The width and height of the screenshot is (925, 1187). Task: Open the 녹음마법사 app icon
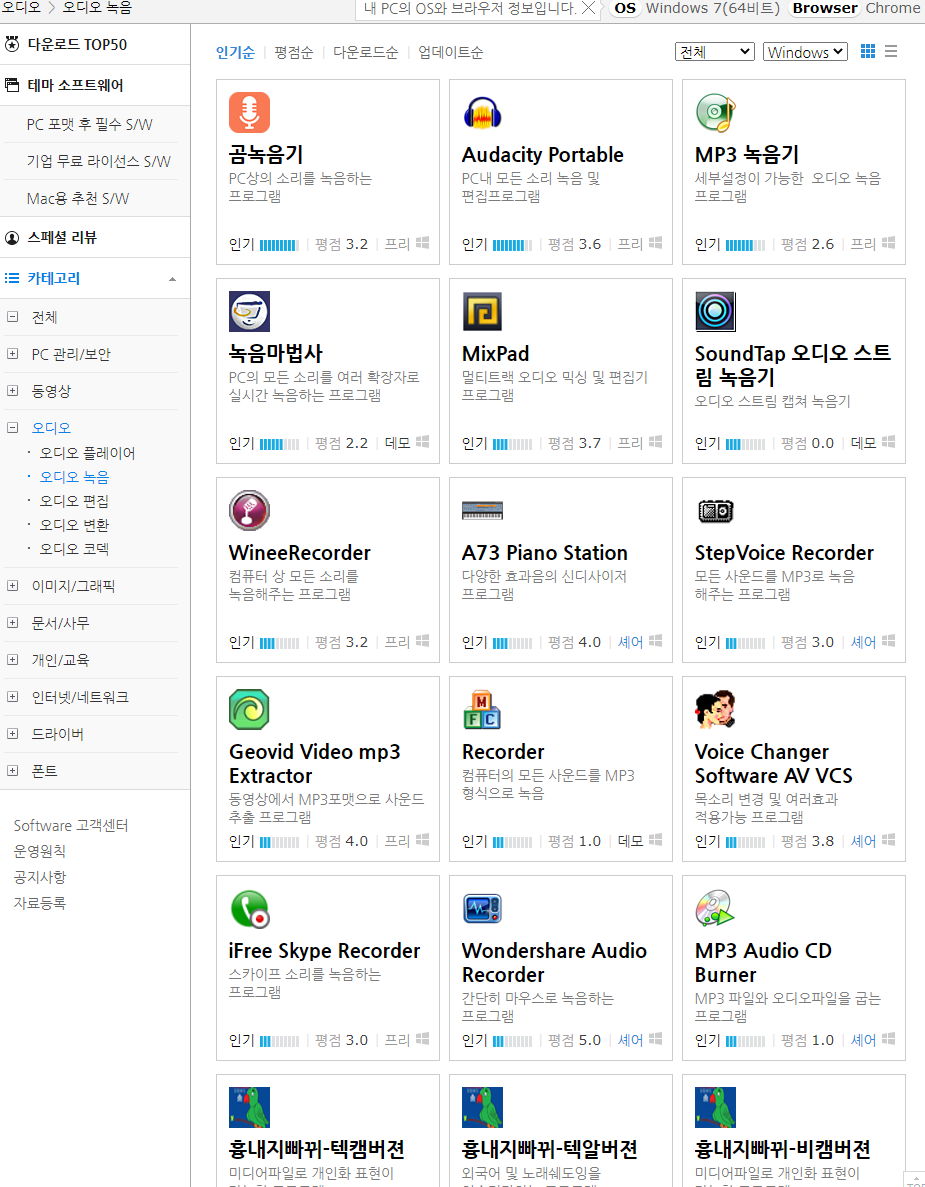click(249, 312)
